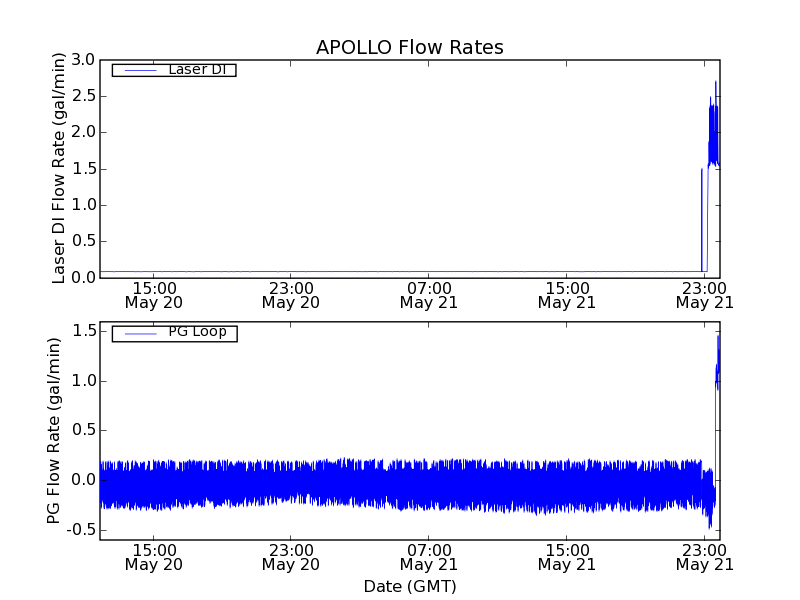The height and width of the screenshot is (600, 800).
Task: Click '23:00 May 21' tick under lower plot
Action: 703,556
